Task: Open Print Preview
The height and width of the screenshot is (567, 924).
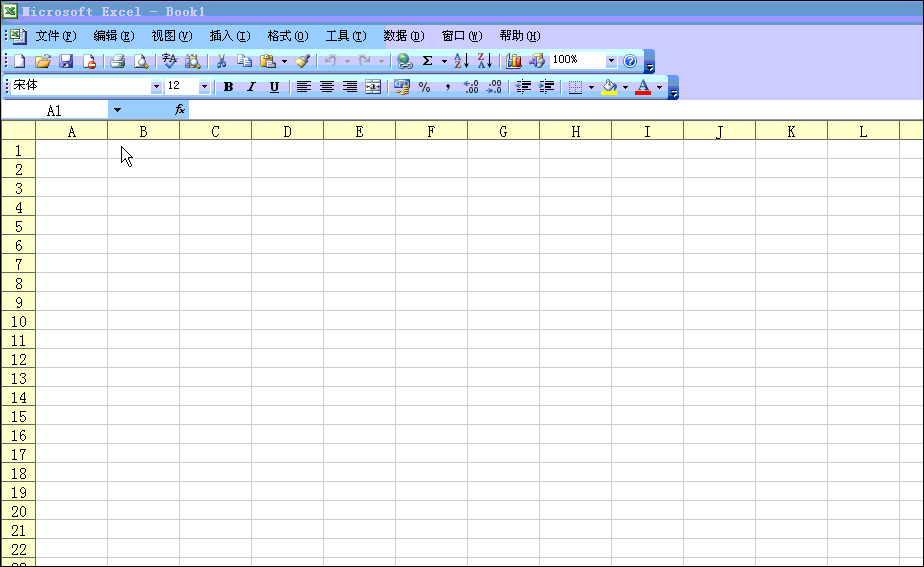Action: 141,61
